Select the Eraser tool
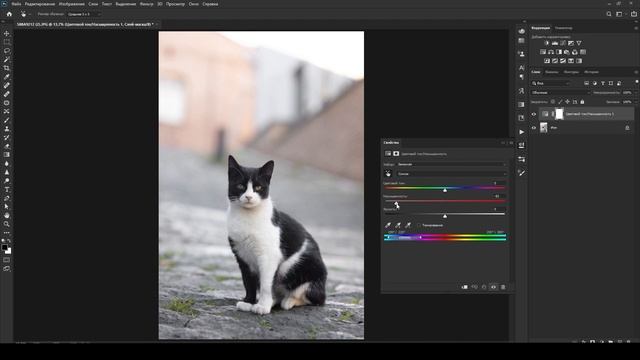 [x=7, y=146]
